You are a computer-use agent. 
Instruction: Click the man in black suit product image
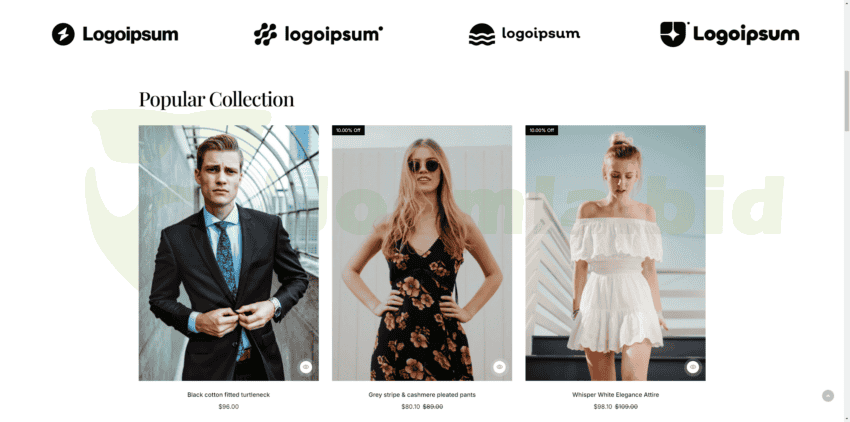(229, 253)
